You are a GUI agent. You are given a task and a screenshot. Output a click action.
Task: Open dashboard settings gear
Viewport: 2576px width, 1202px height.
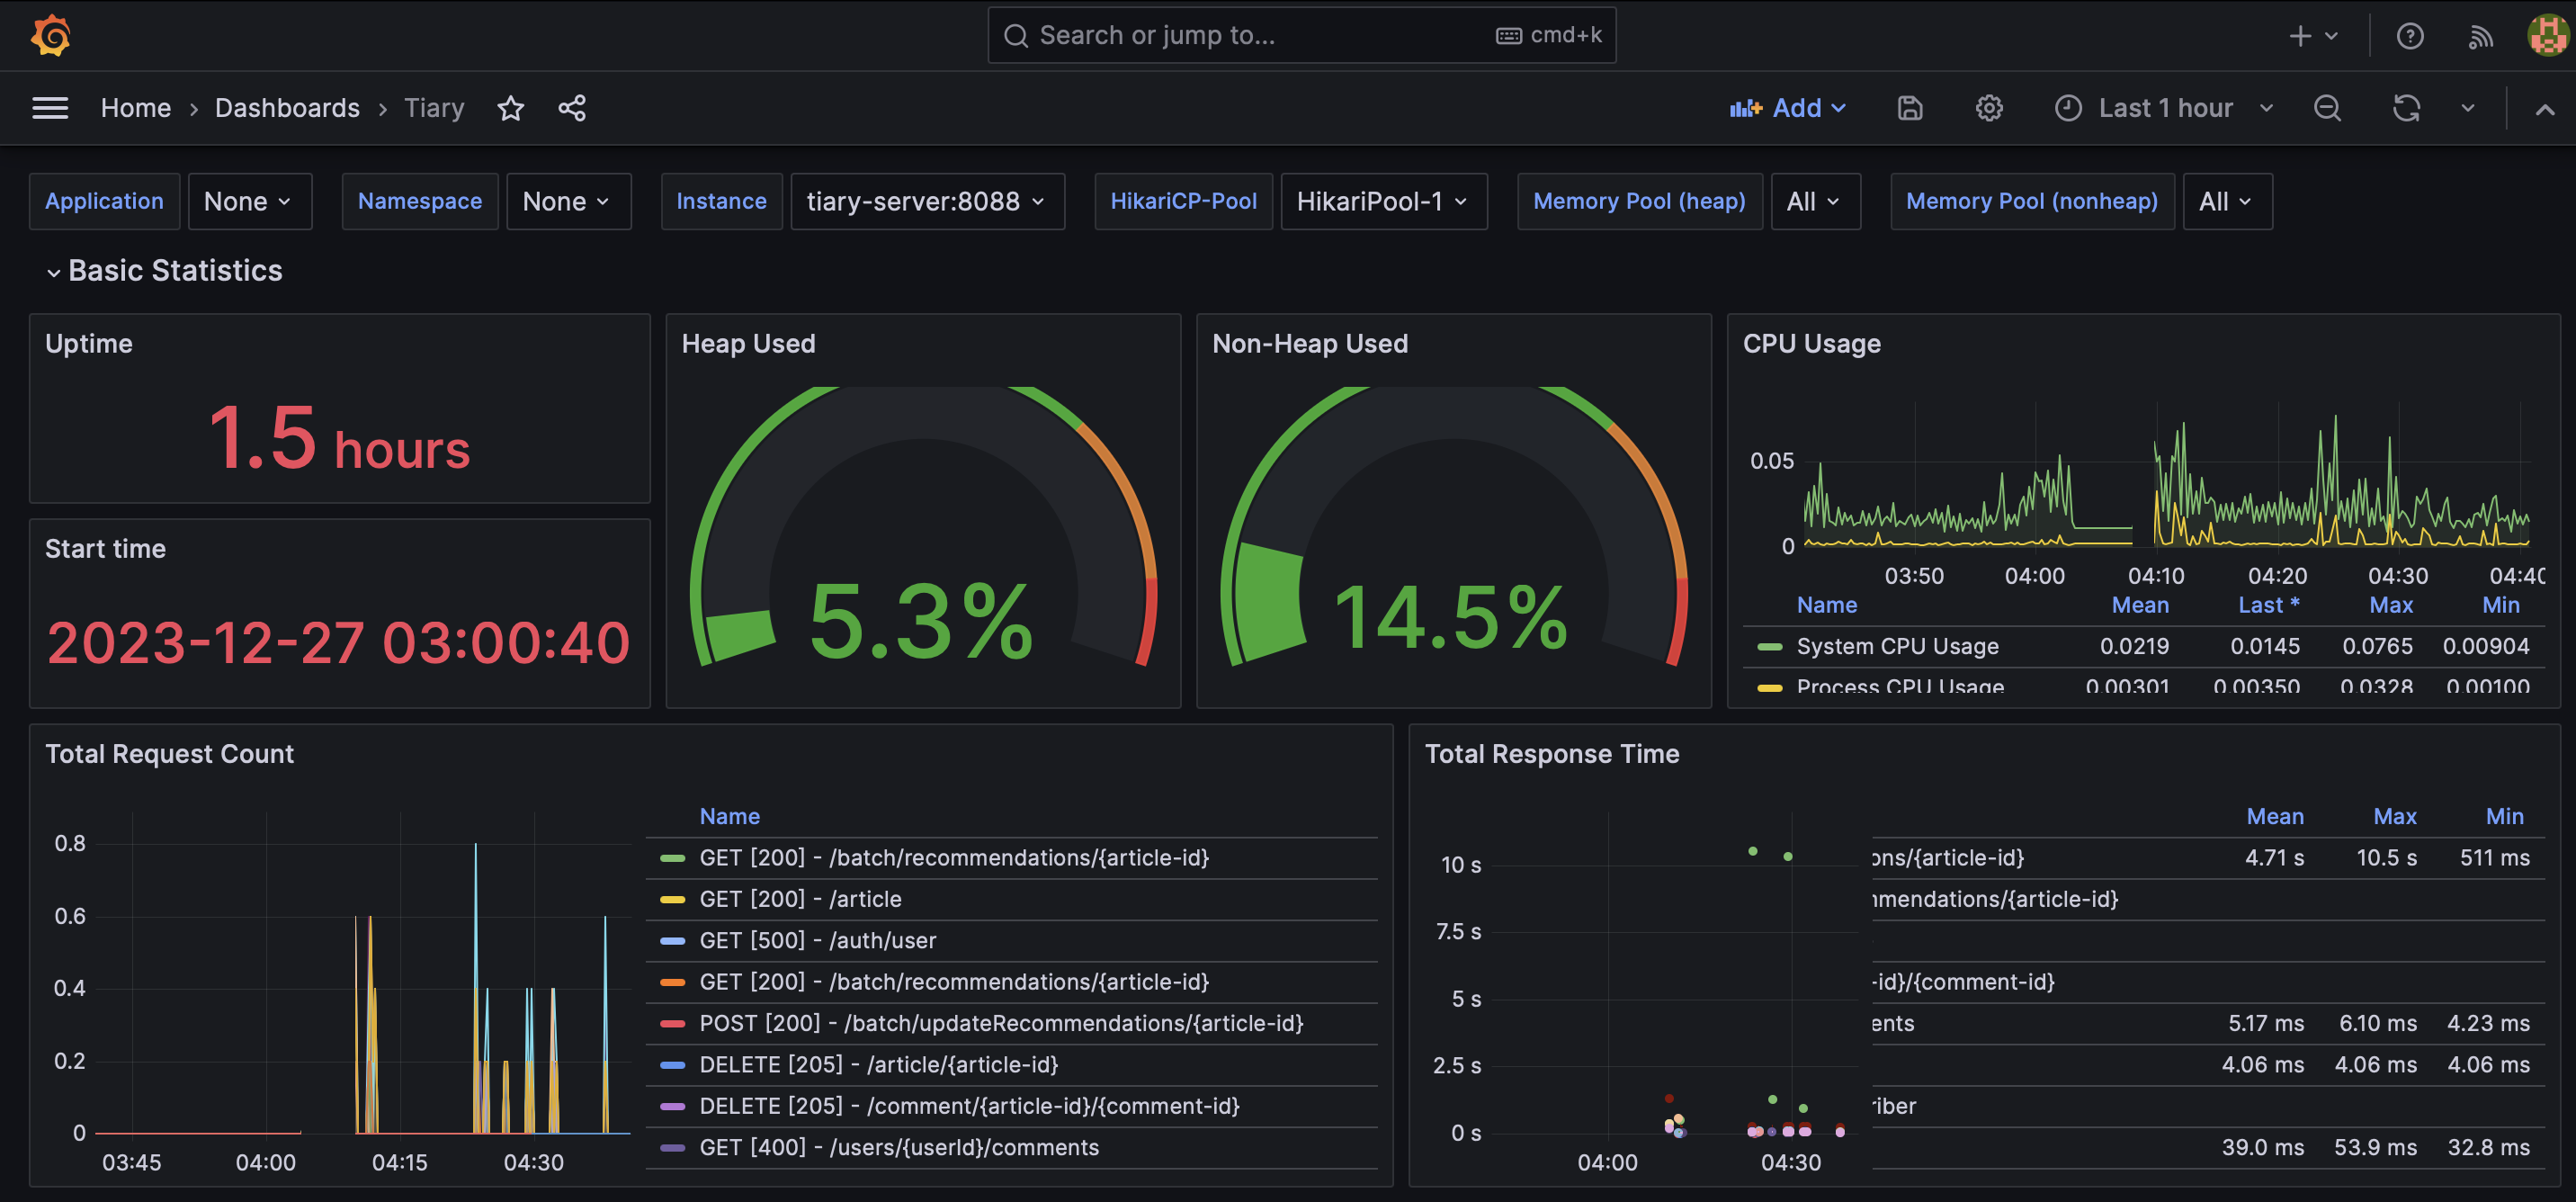click(1989, 108)
